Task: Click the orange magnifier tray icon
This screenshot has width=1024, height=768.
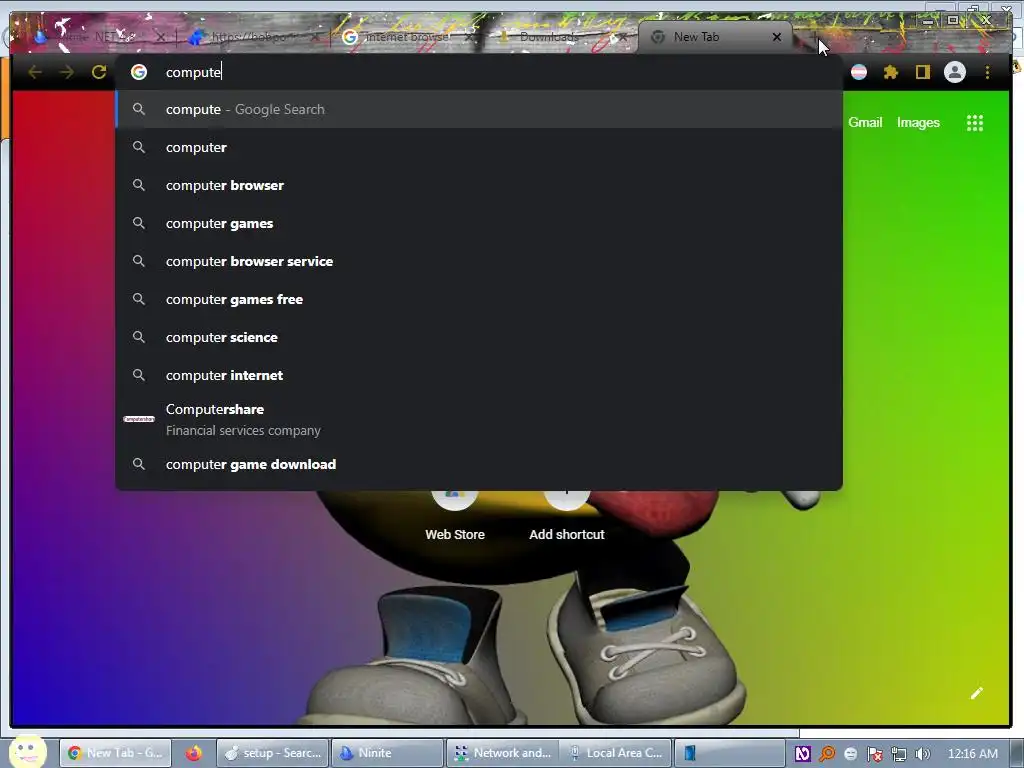Action: point(827,754)
